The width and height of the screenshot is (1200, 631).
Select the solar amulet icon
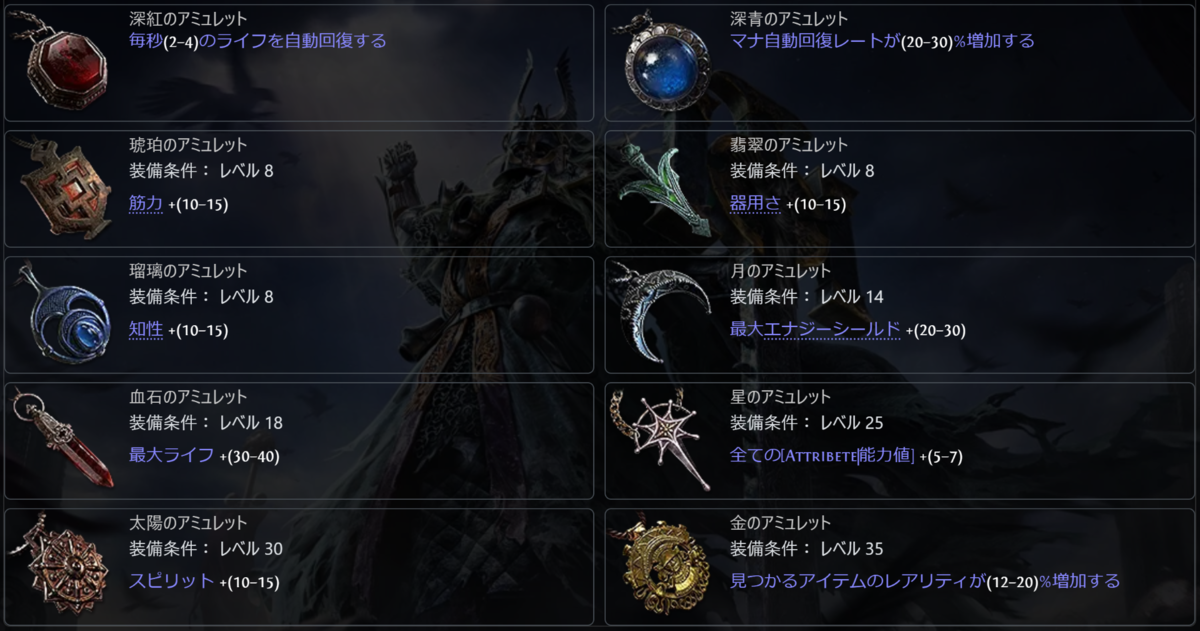click(60, 564)
